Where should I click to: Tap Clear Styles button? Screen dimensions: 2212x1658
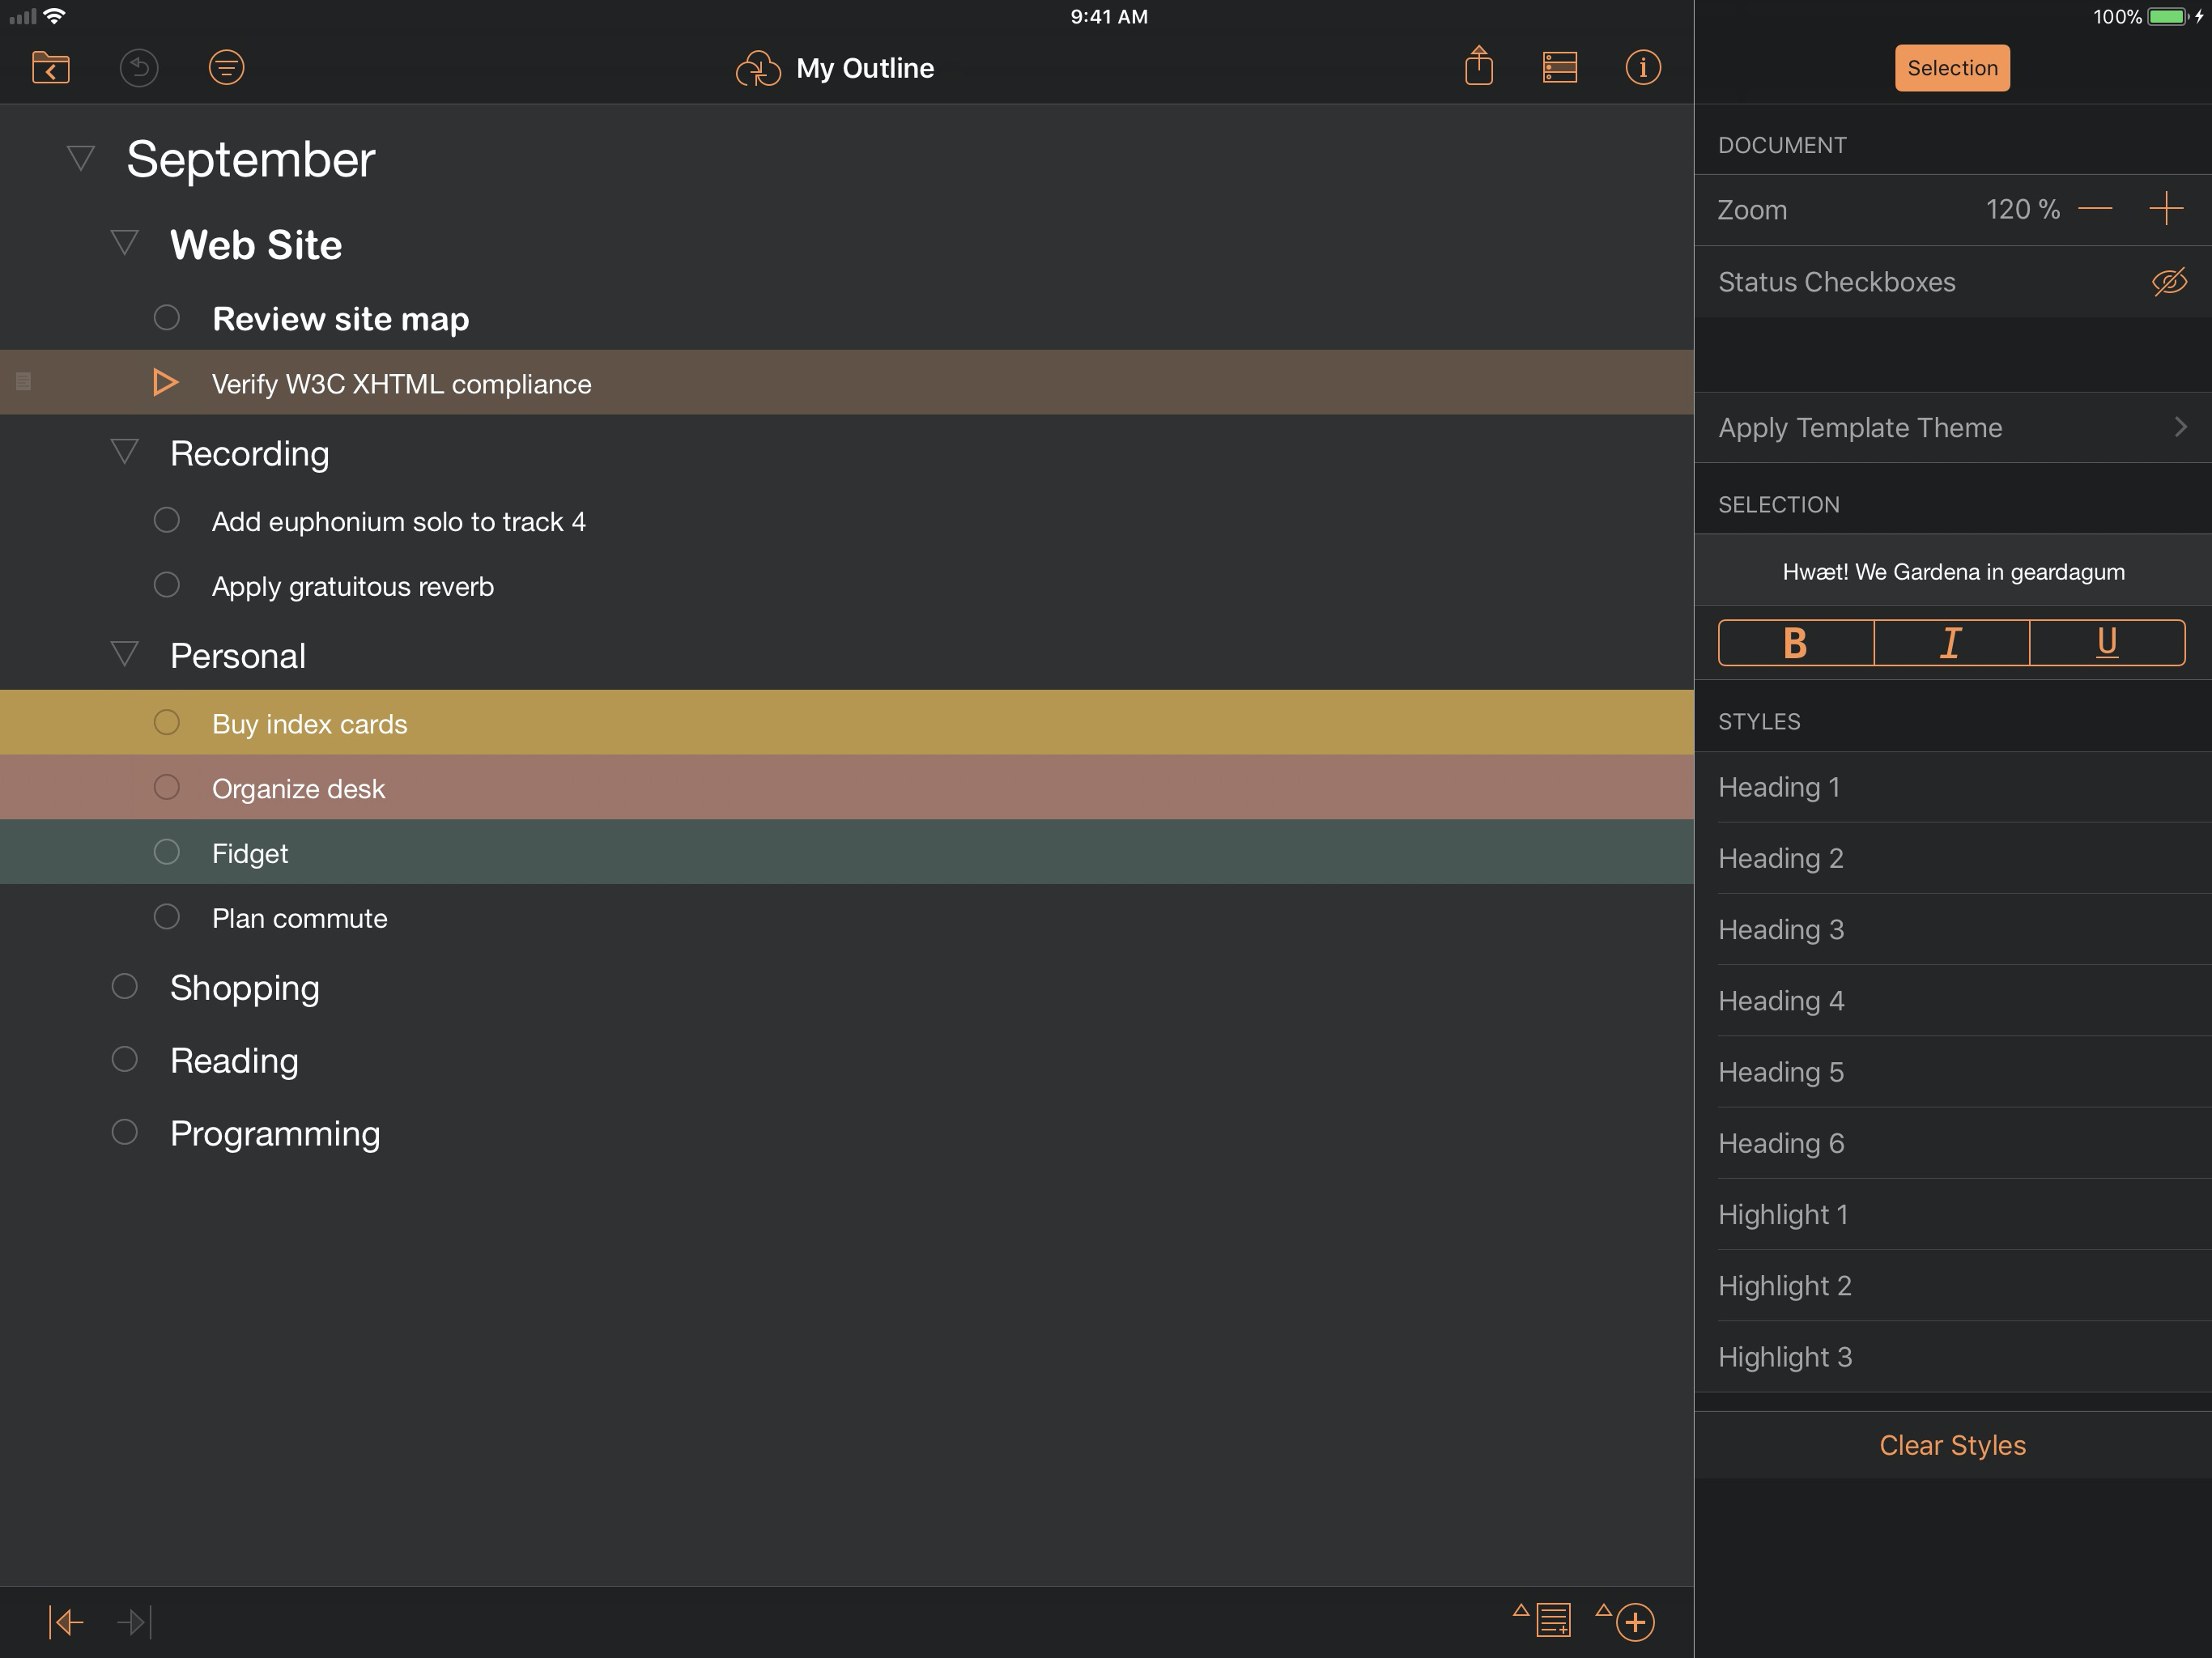(1951, 1445)
